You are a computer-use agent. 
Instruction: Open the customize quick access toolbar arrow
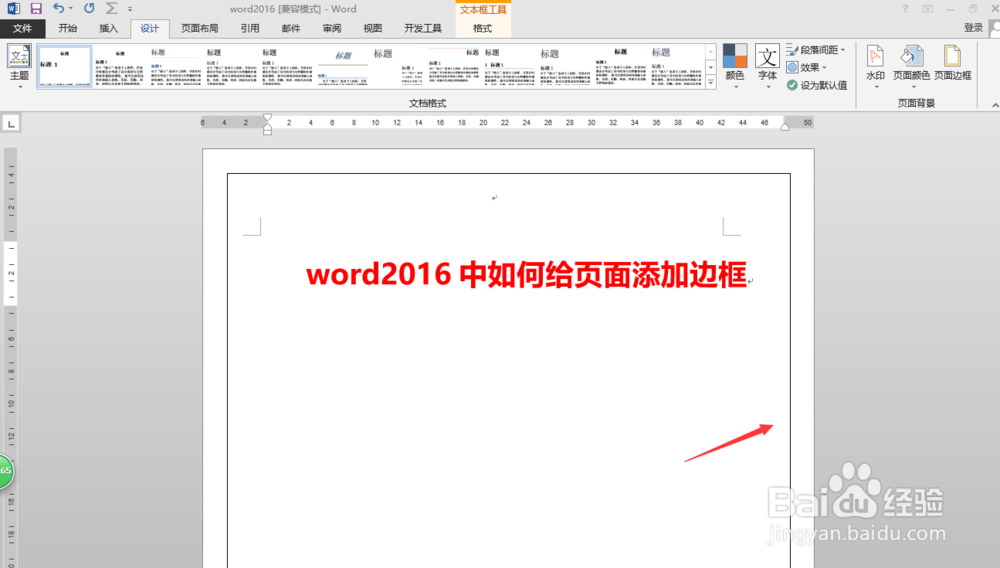click(x=130, y=9)
